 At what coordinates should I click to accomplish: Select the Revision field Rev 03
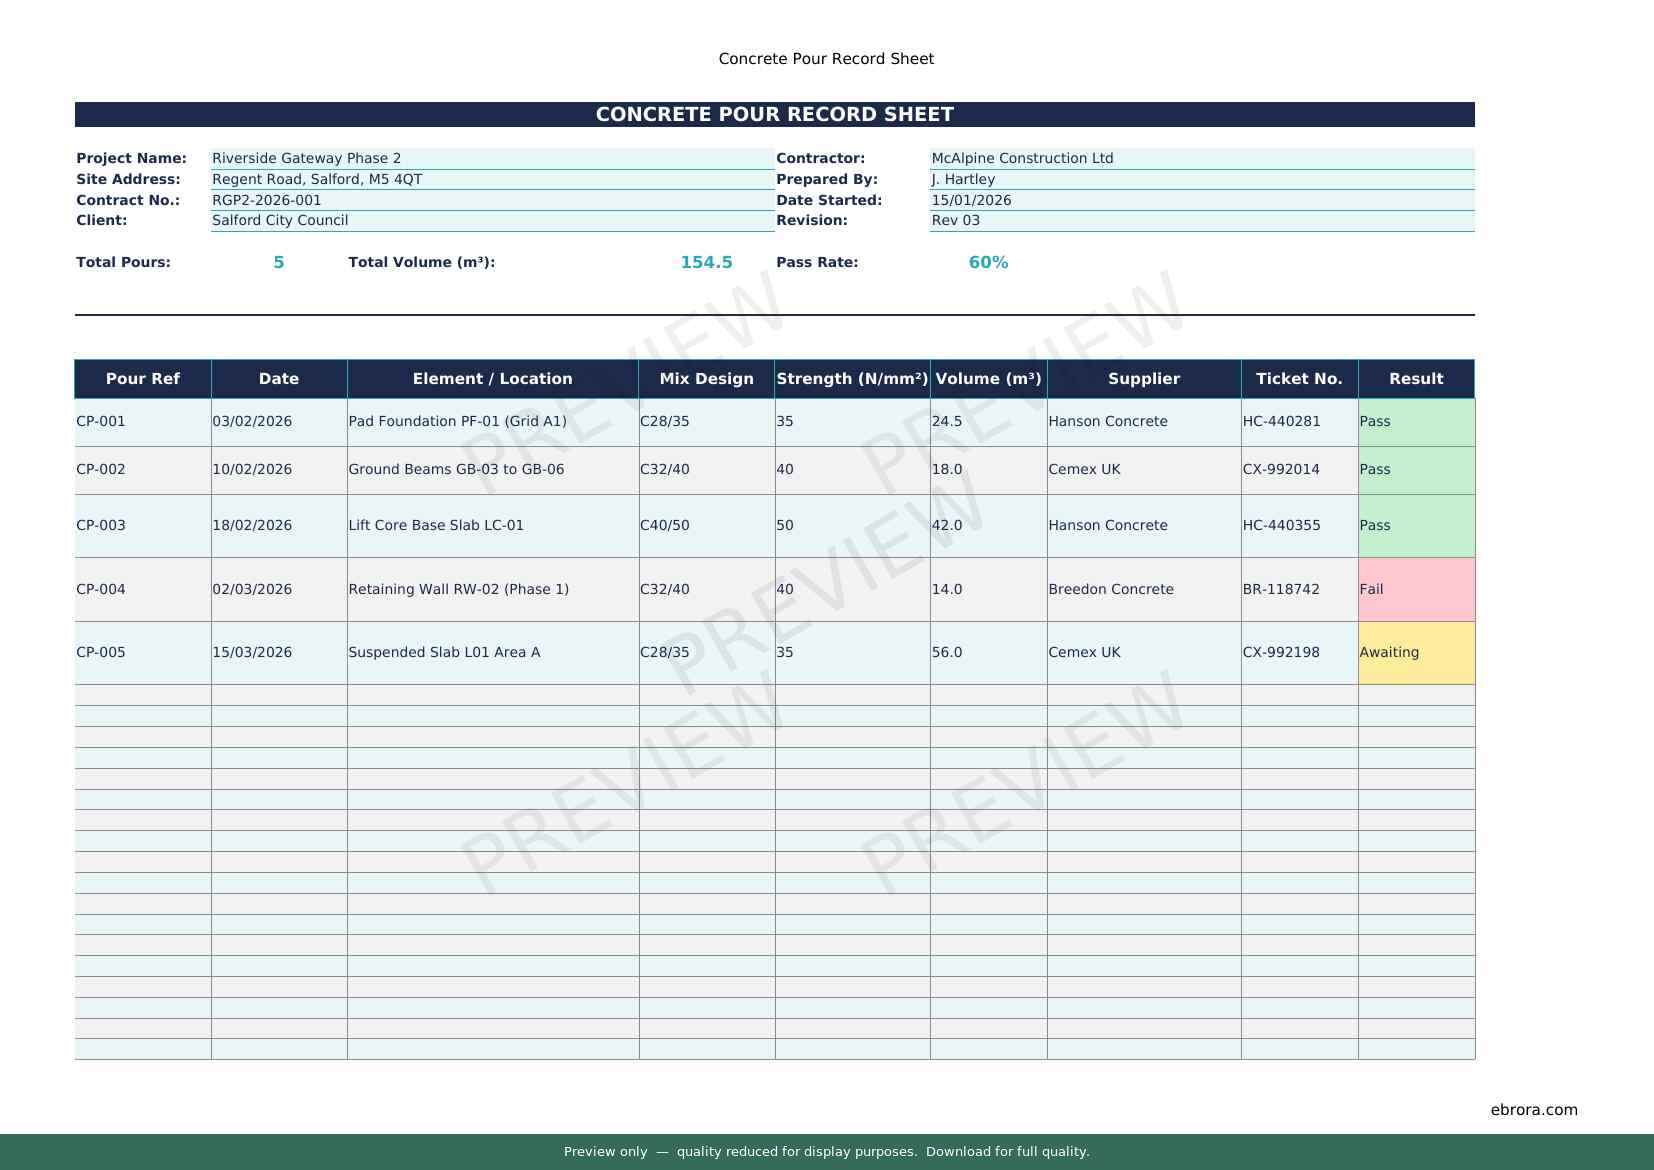click(x=1201, y=220)
